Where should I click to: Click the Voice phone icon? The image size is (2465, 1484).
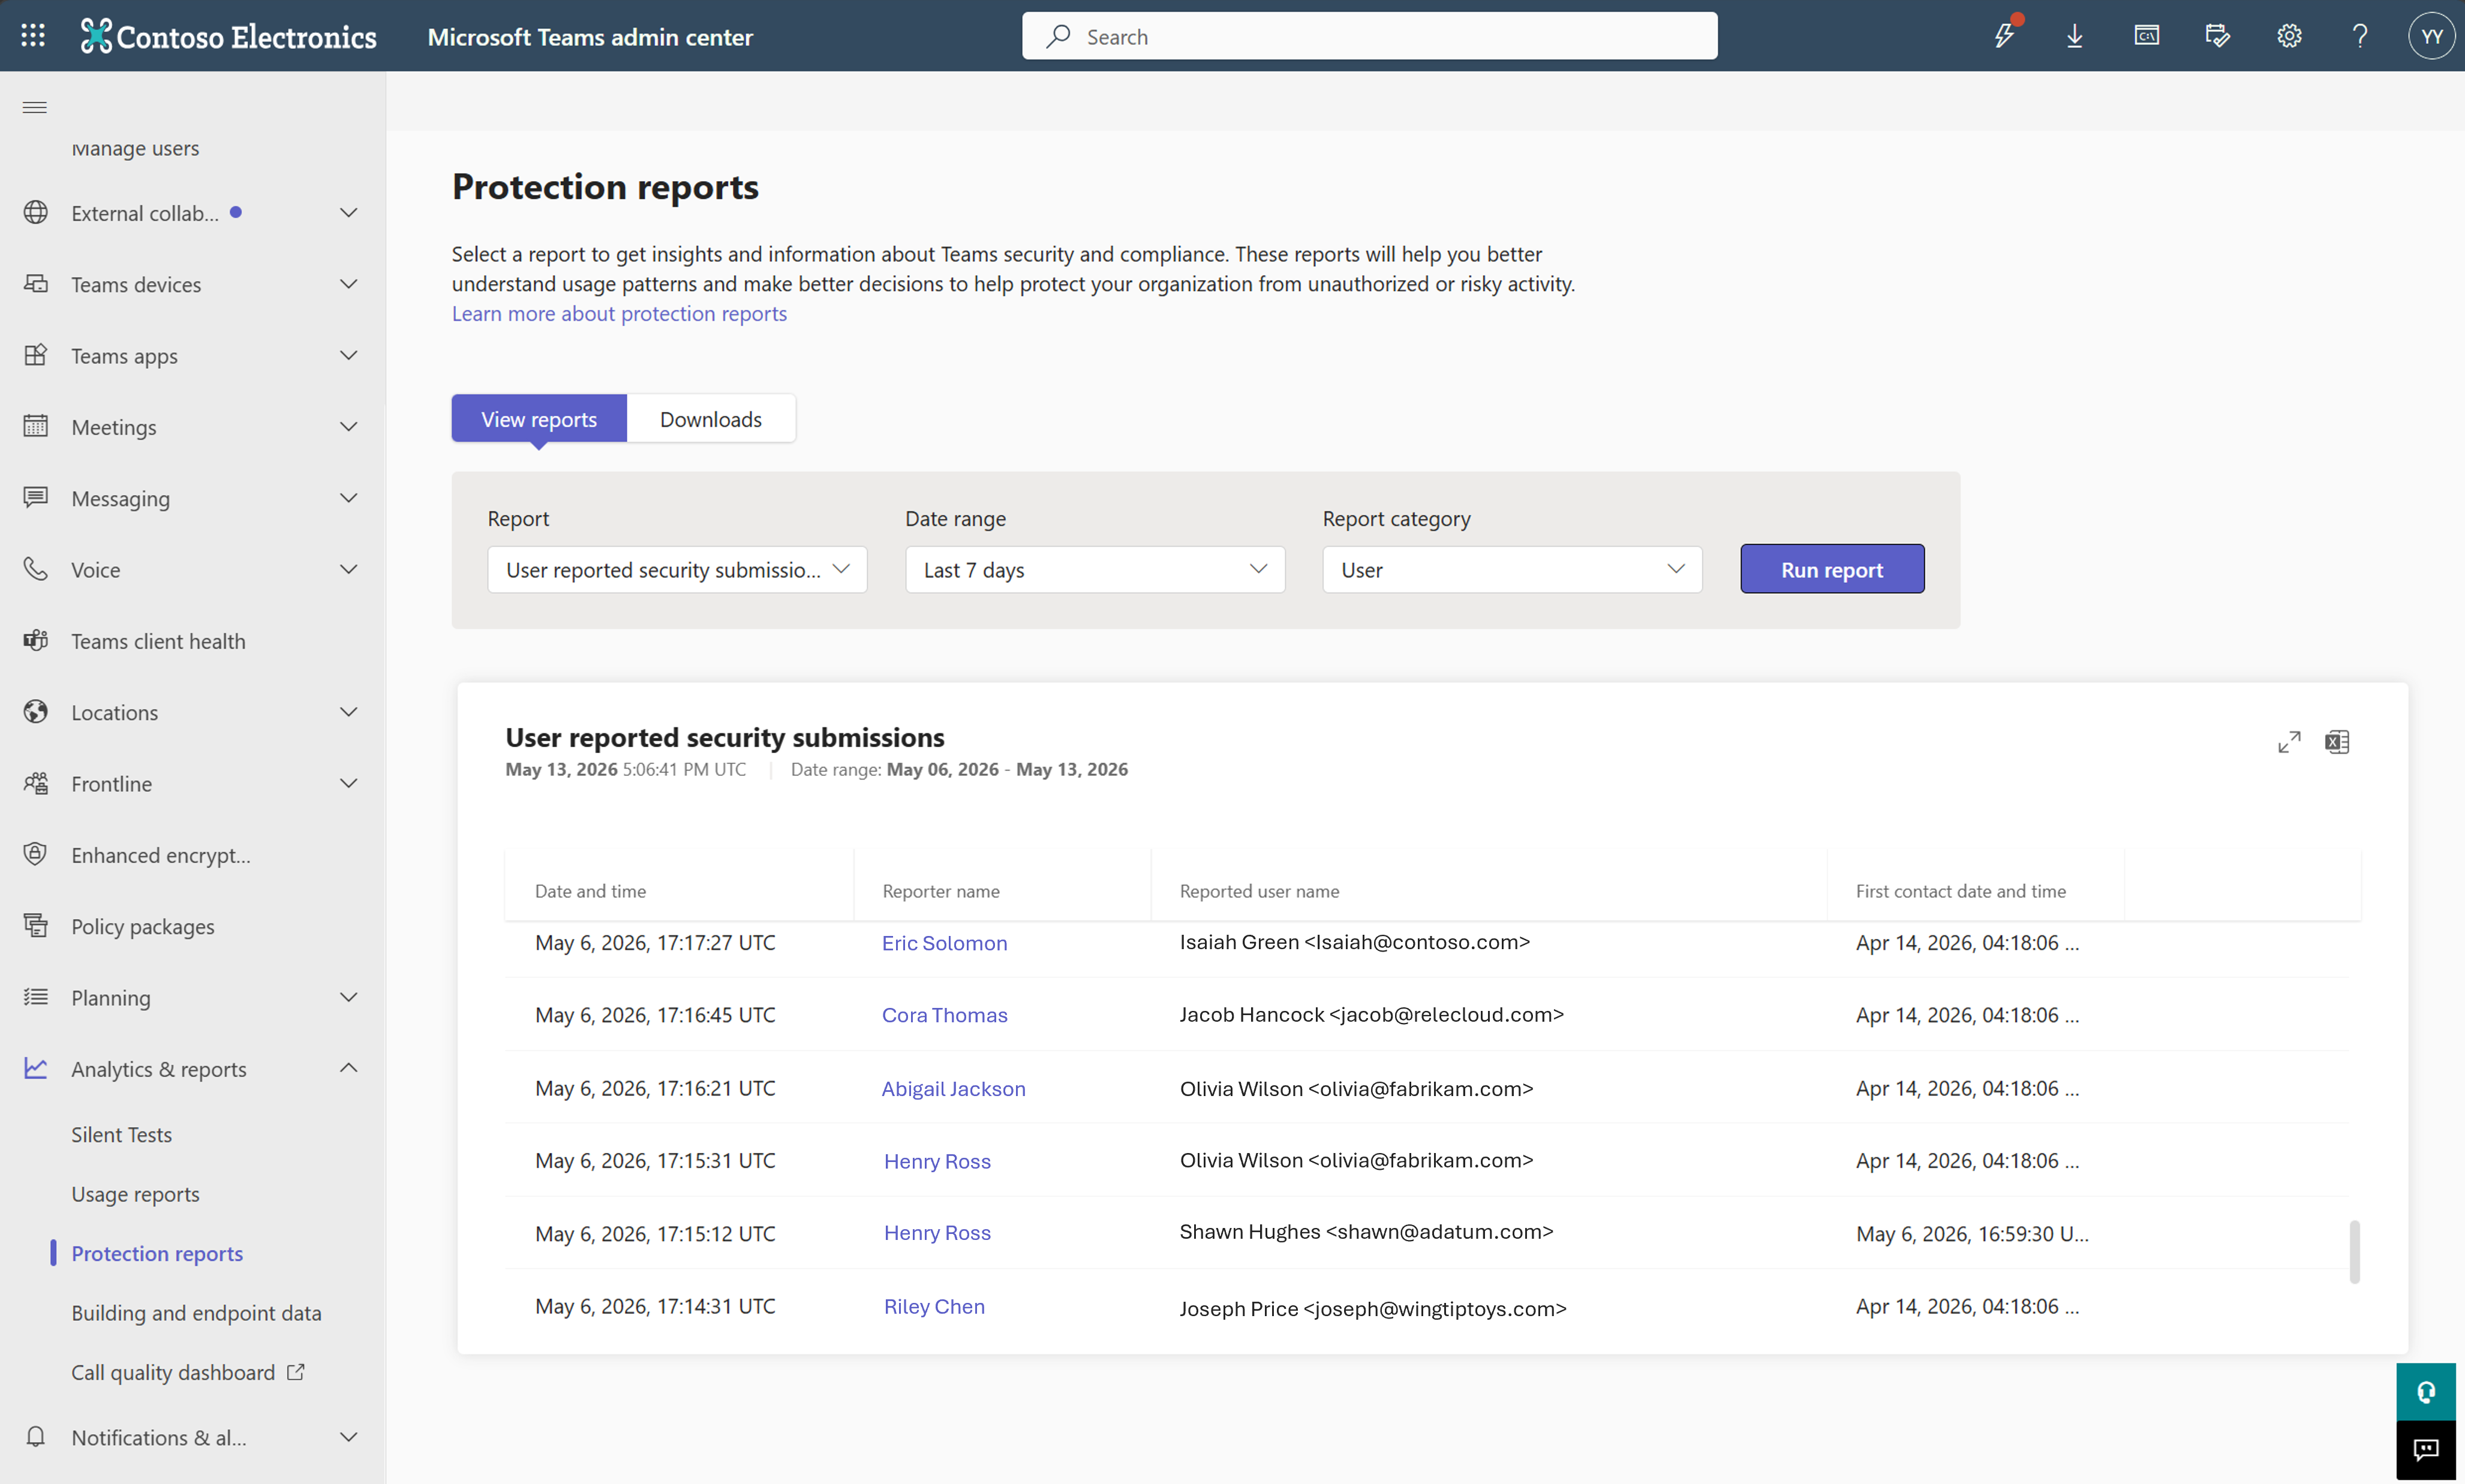[x=36, y=569]
